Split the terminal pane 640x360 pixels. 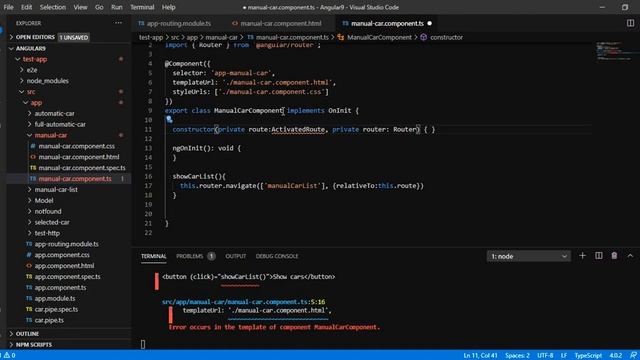click(x=598, y=256)
